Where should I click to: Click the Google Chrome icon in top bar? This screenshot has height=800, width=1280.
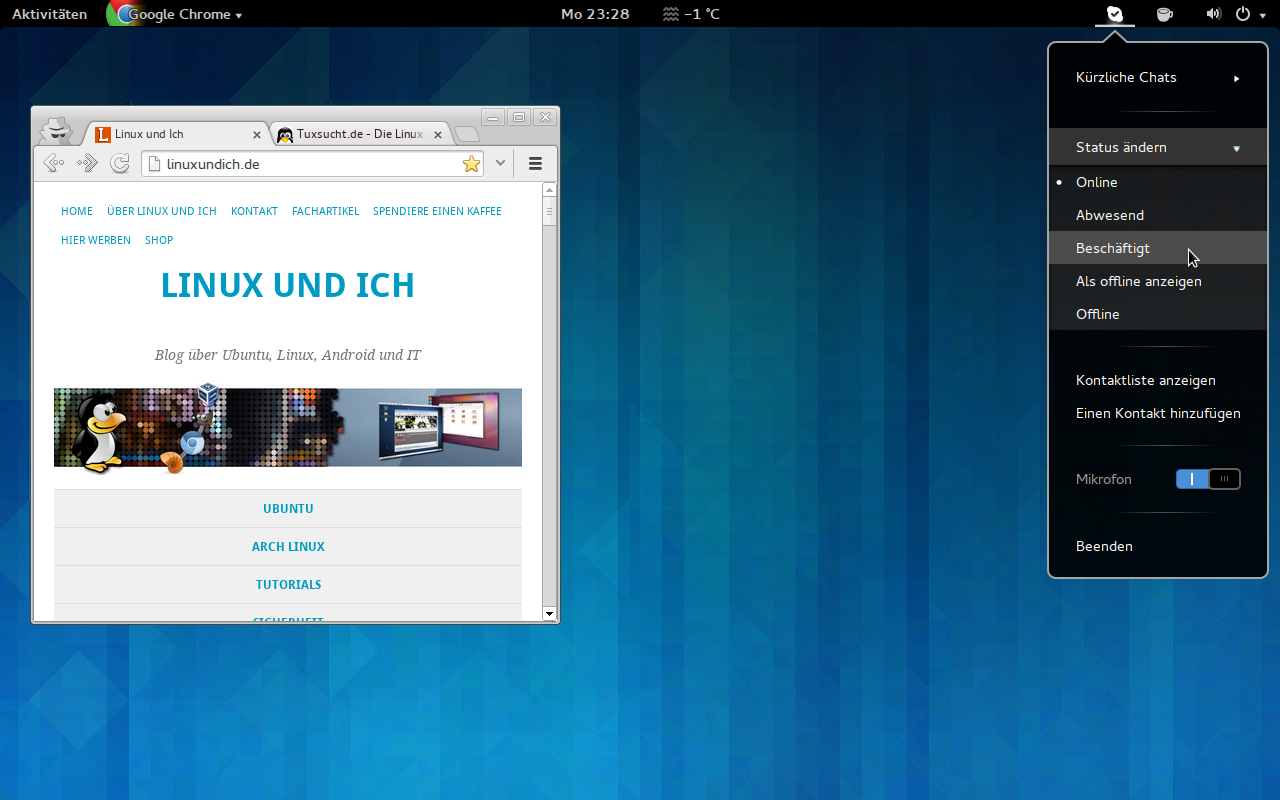click(x=123, y=14)
